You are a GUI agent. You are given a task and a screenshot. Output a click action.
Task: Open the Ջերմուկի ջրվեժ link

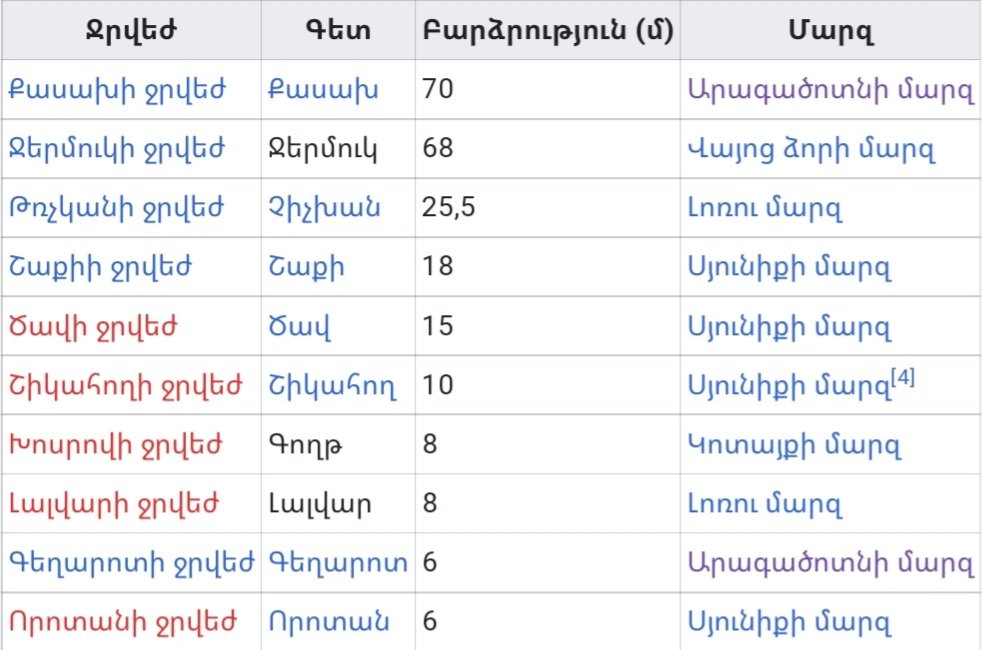[x=116, y=149]
